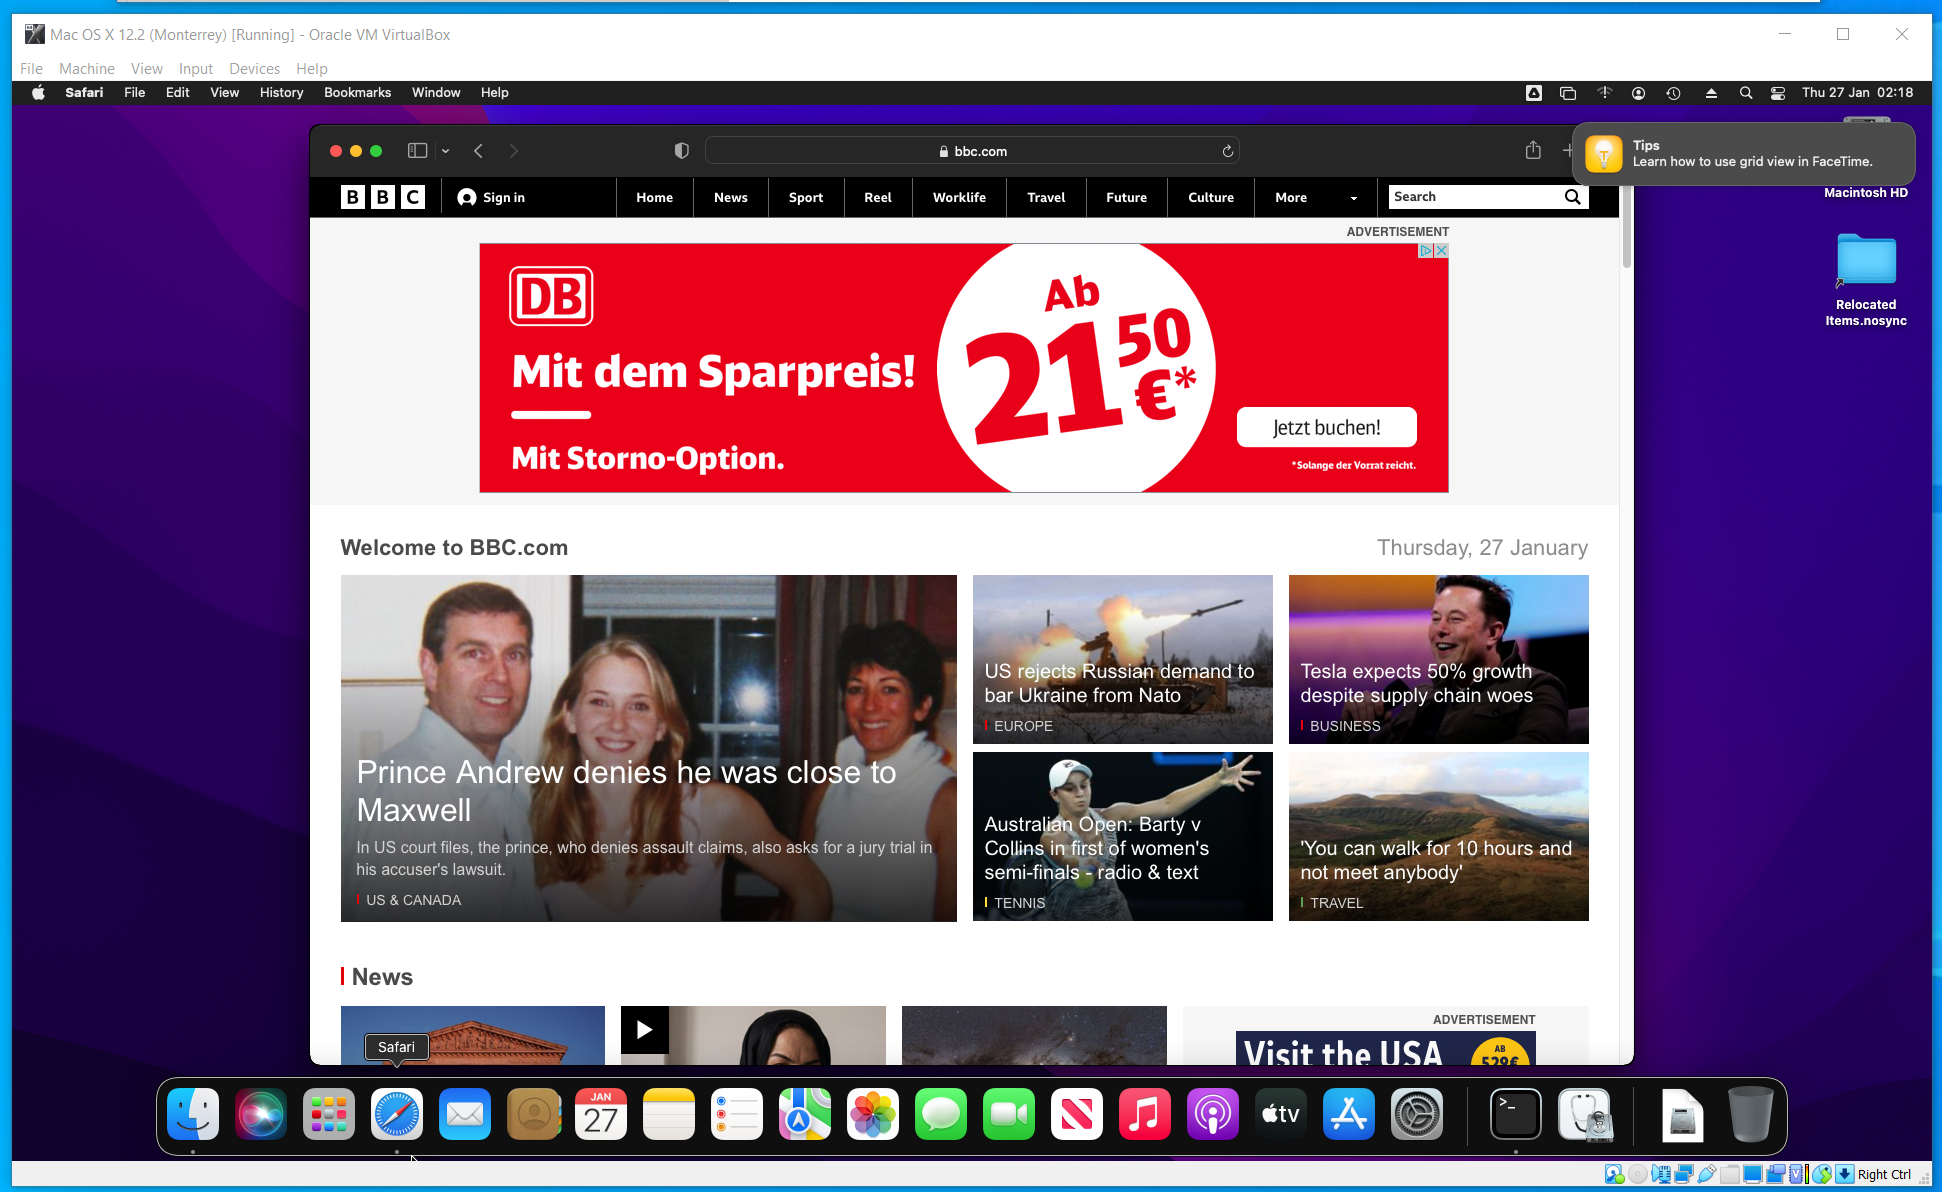Launch the Music app from Dock
1942x1192 pixels.
click(x=1145, y=1114)
